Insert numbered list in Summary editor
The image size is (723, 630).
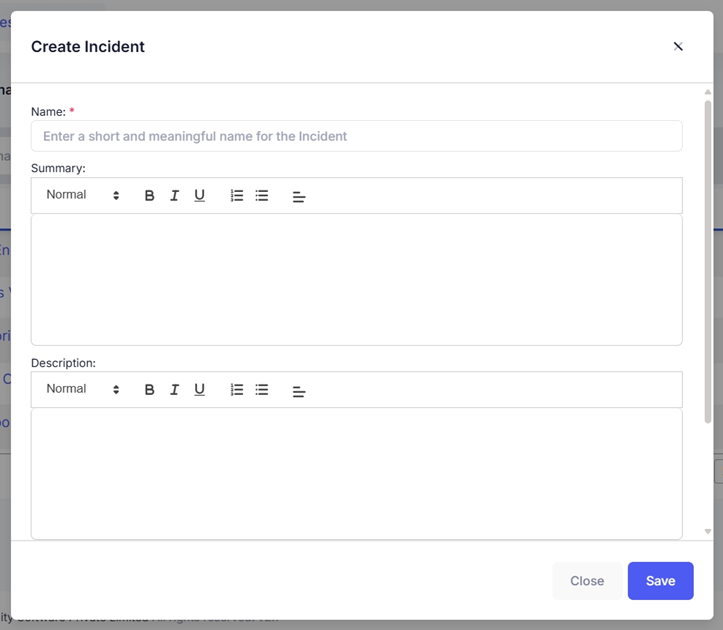(237, 196)
